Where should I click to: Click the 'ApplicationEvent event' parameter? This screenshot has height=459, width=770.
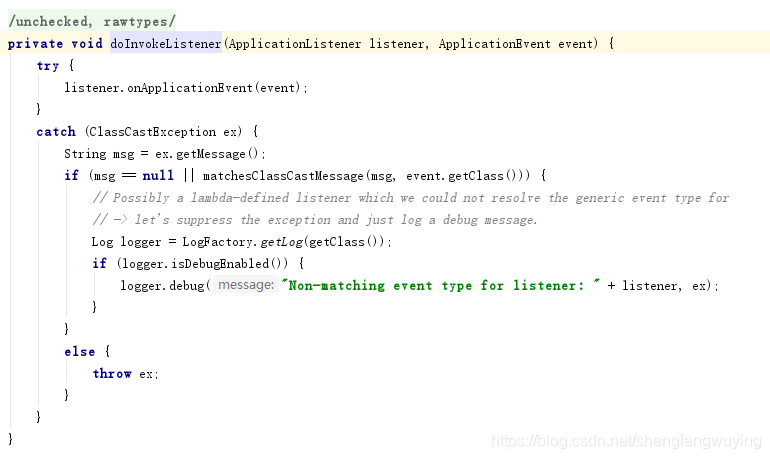pos(516,44)
